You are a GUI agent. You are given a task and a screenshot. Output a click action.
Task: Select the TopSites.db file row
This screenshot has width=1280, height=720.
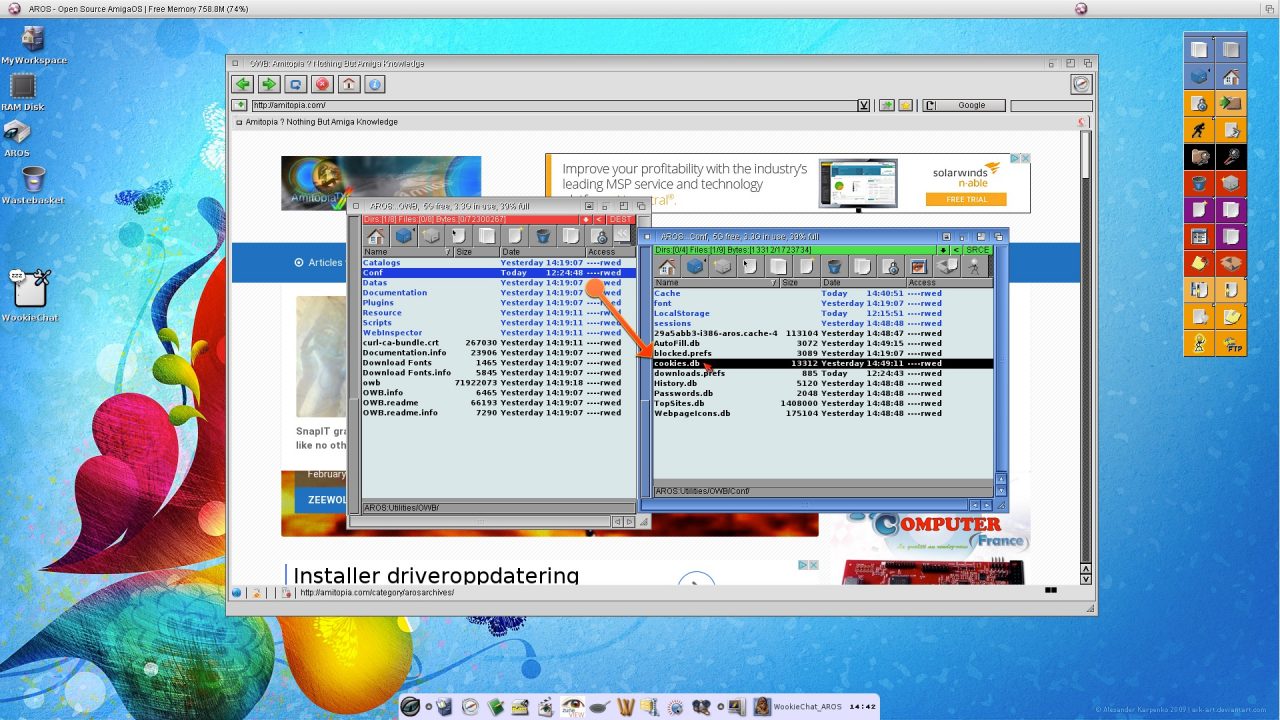click(823, 404)
